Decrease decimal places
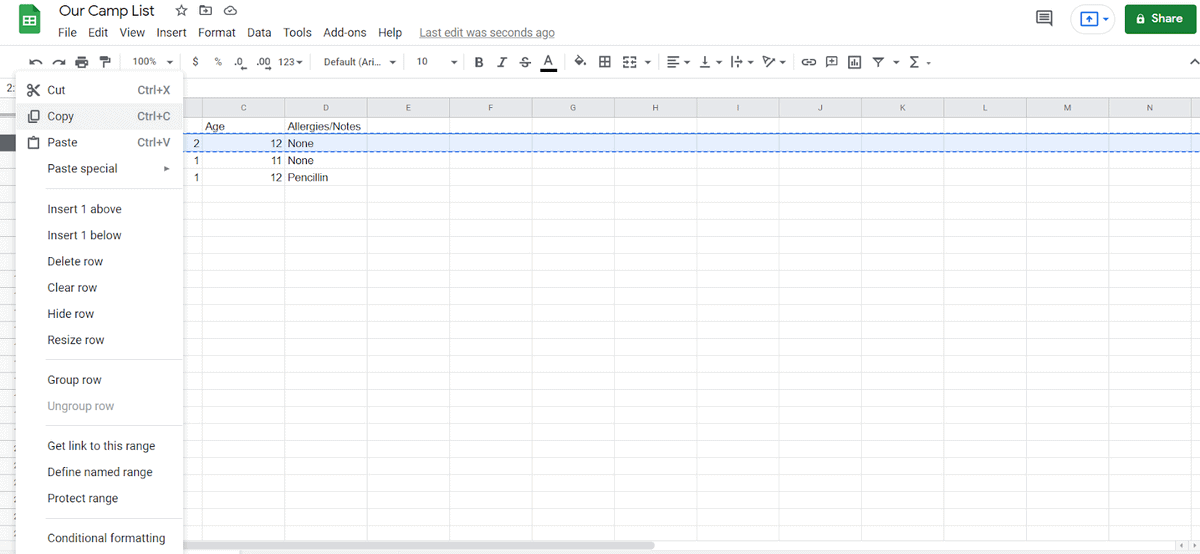1200x554 pixels. pos(240,62)
